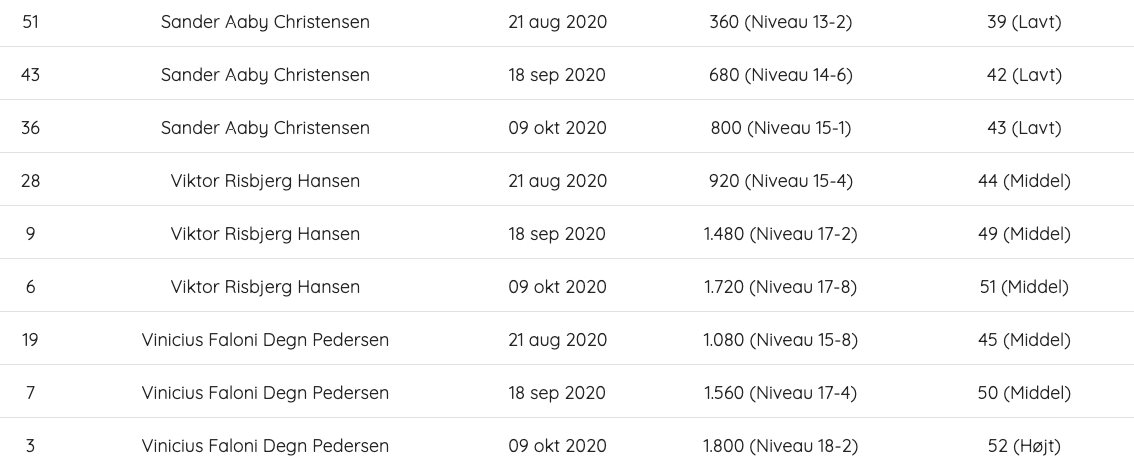Click 1.560 (Niveau 17-4) score
The image size is (1134, 469).
(x=780, y=392)
